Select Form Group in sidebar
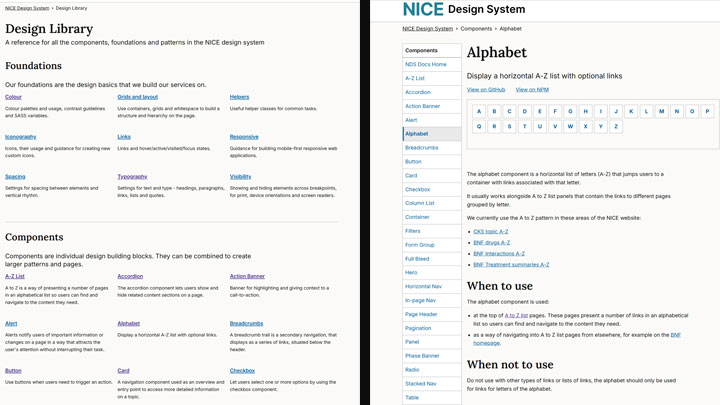The width and height of the screenshot is (720, 405). coord(432,245)
